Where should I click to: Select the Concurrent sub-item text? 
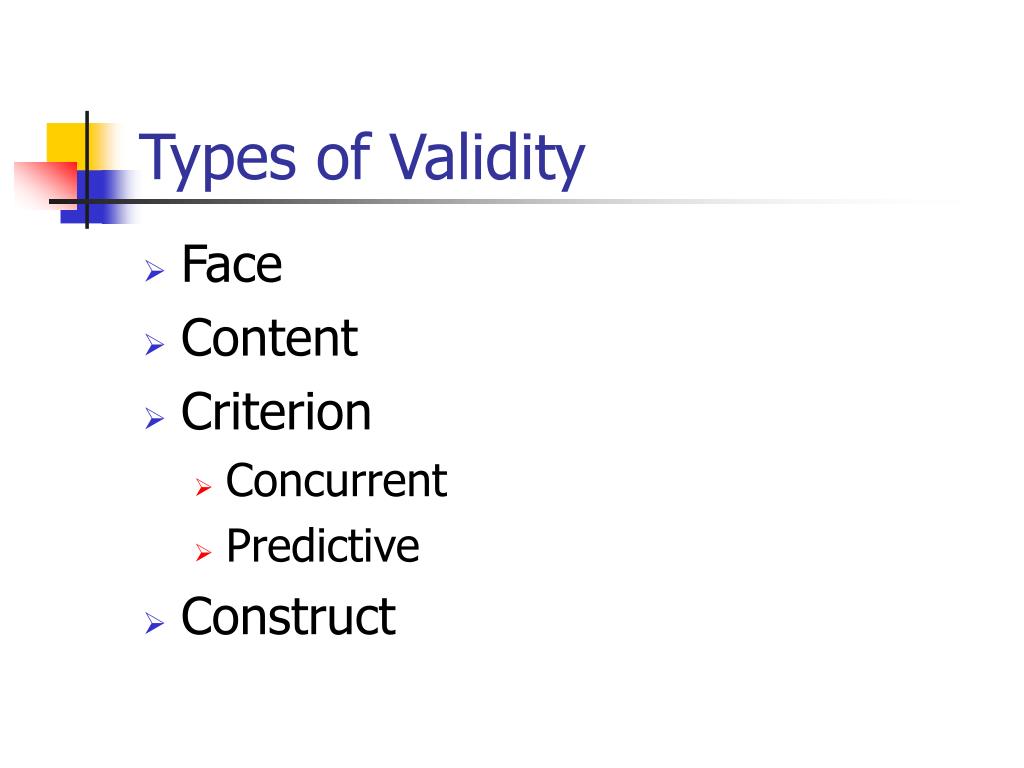(x=336, y=481)
